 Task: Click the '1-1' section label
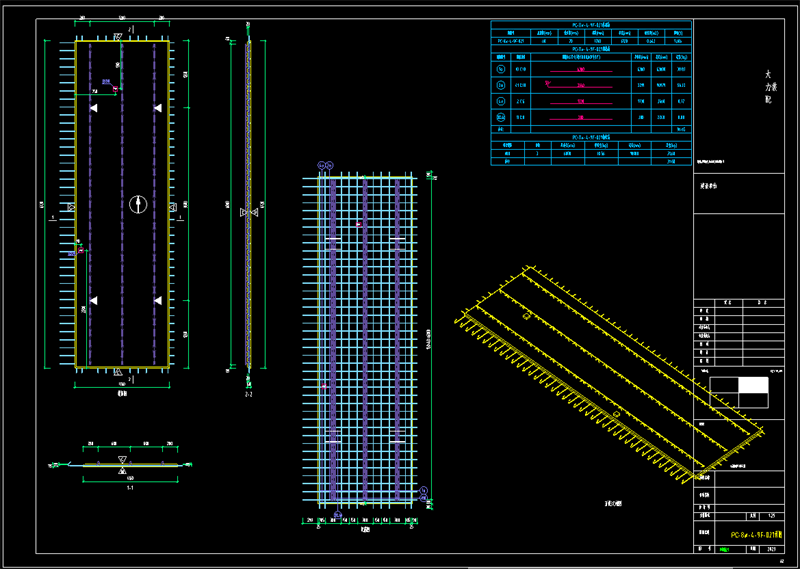pyautogui.click(x=130, y=488)
